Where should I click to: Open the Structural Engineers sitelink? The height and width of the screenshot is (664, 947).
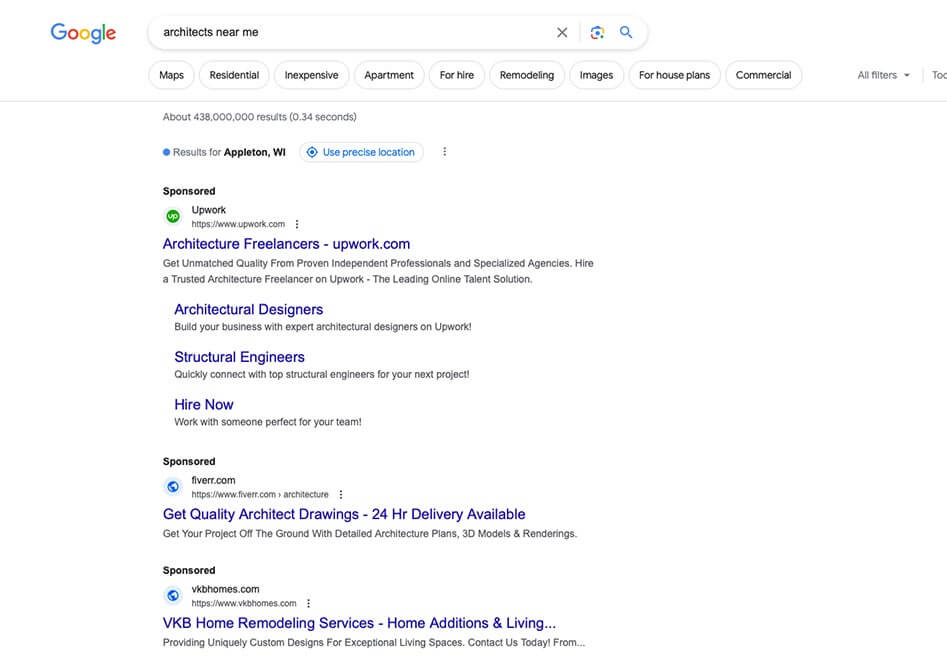point(239,357)
